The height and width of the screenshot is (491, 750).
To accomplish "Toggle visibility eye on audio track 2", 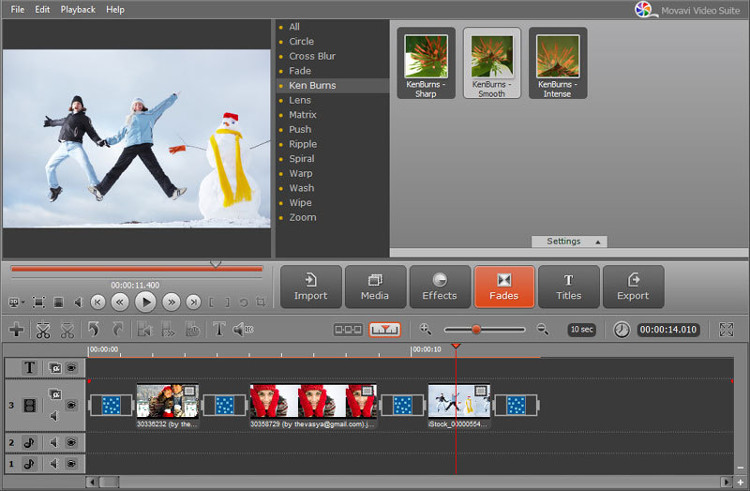I will pos(72,443).
